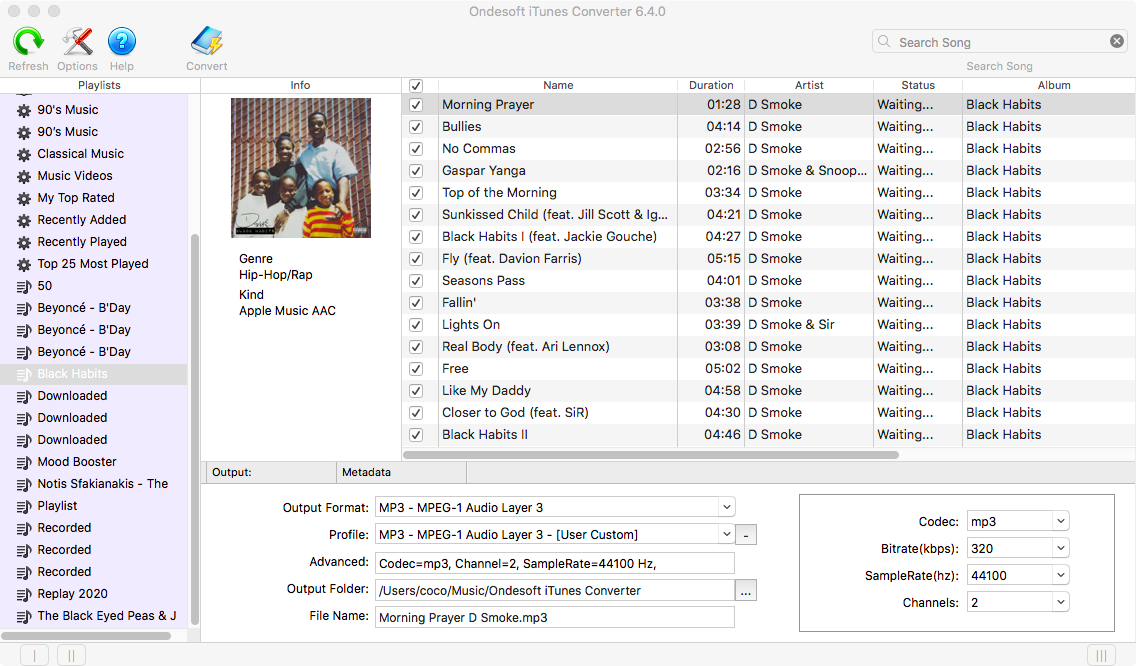Screen dimensions: 1136x666
Task: Click playlist icon beside Replay 2020
Action: pos(24,594)
